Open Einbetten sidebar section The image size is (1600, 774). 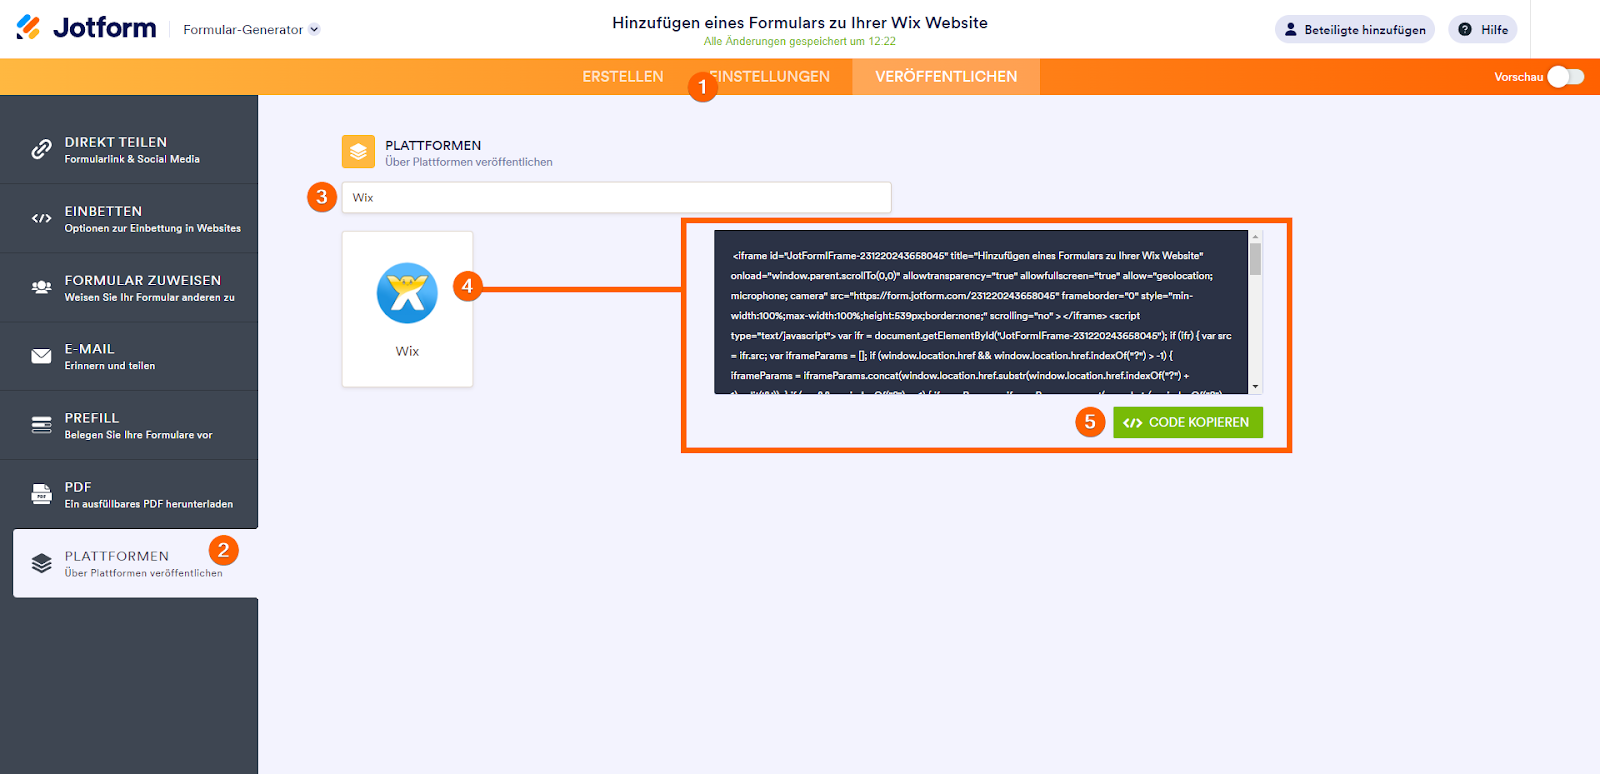click(129, 219)
